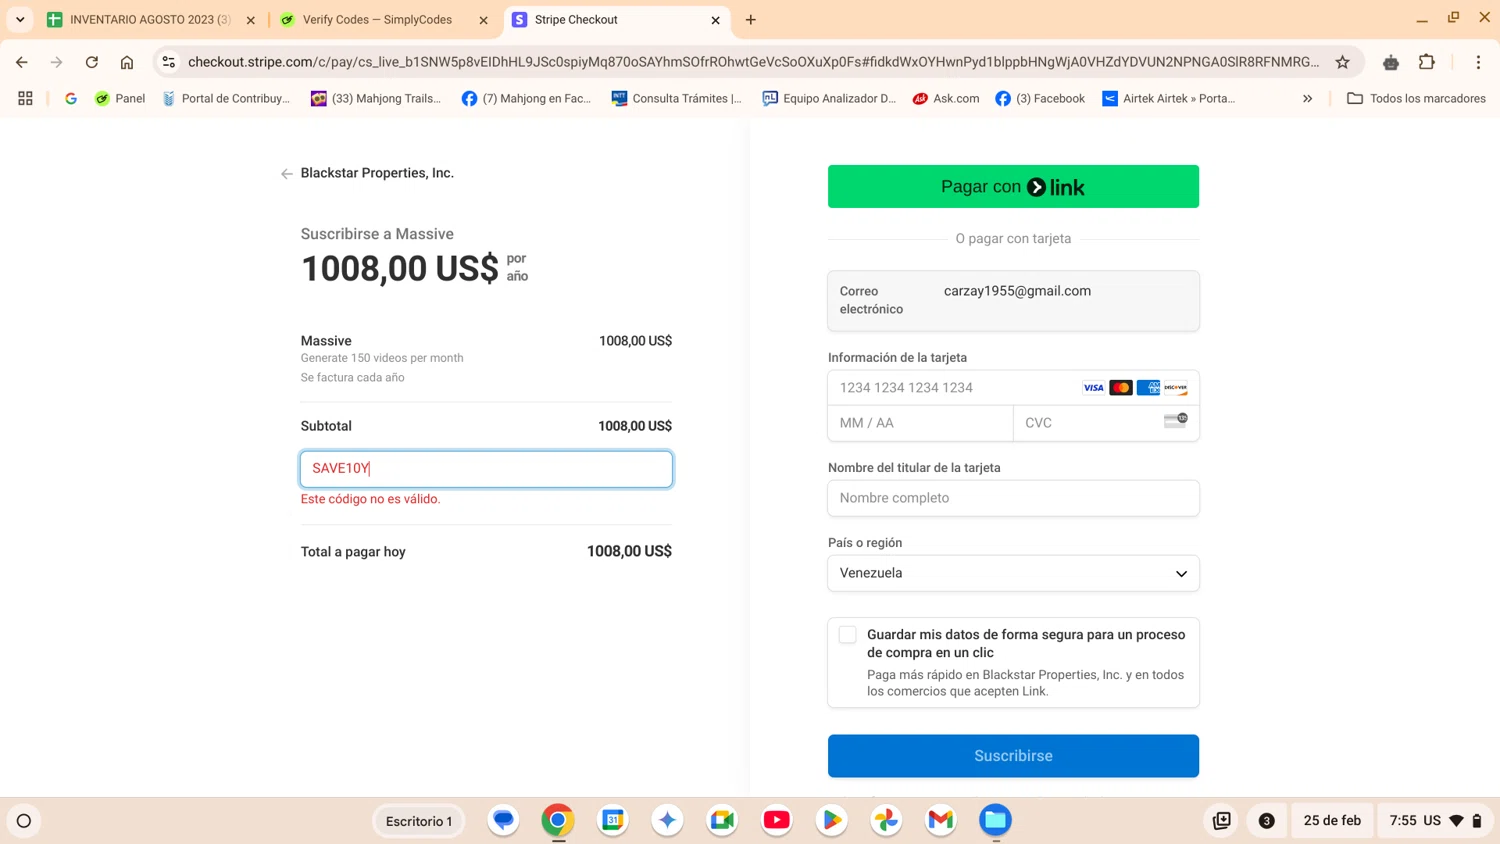
Task: Open Google Play Store from the shelf
Action: (831, 820)
